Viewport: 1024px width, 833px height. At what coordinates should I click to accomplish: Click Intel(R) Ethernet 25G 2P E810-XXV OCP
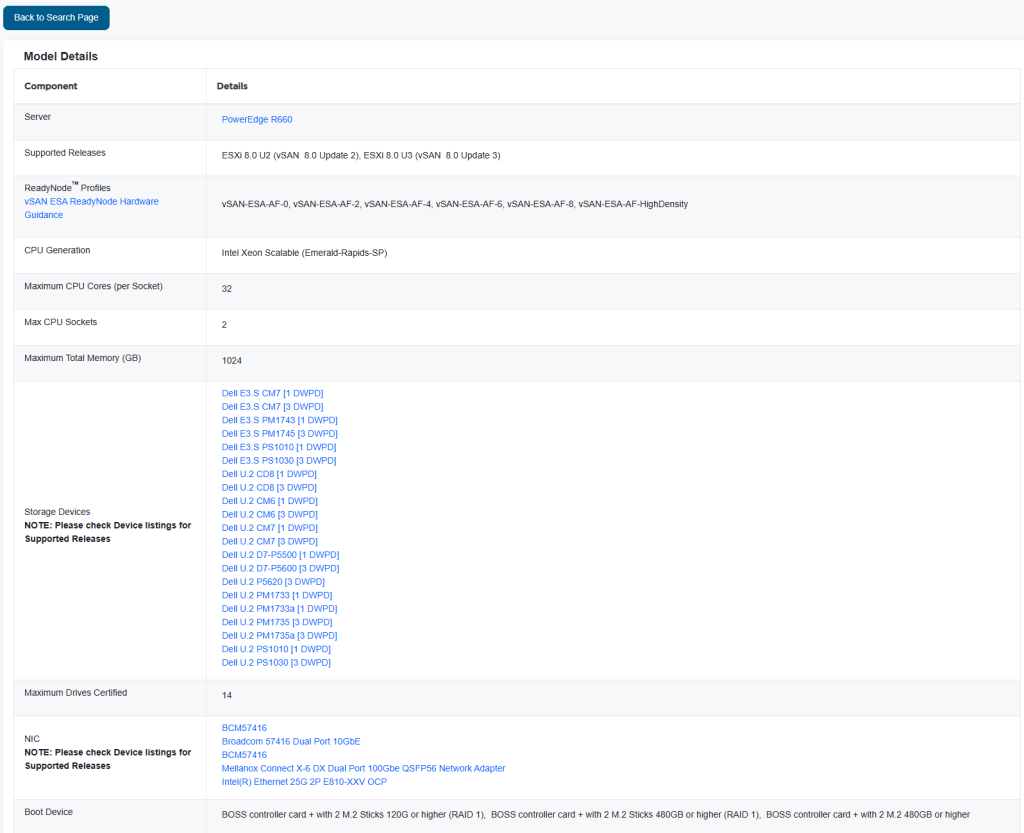tap(304, 782)
